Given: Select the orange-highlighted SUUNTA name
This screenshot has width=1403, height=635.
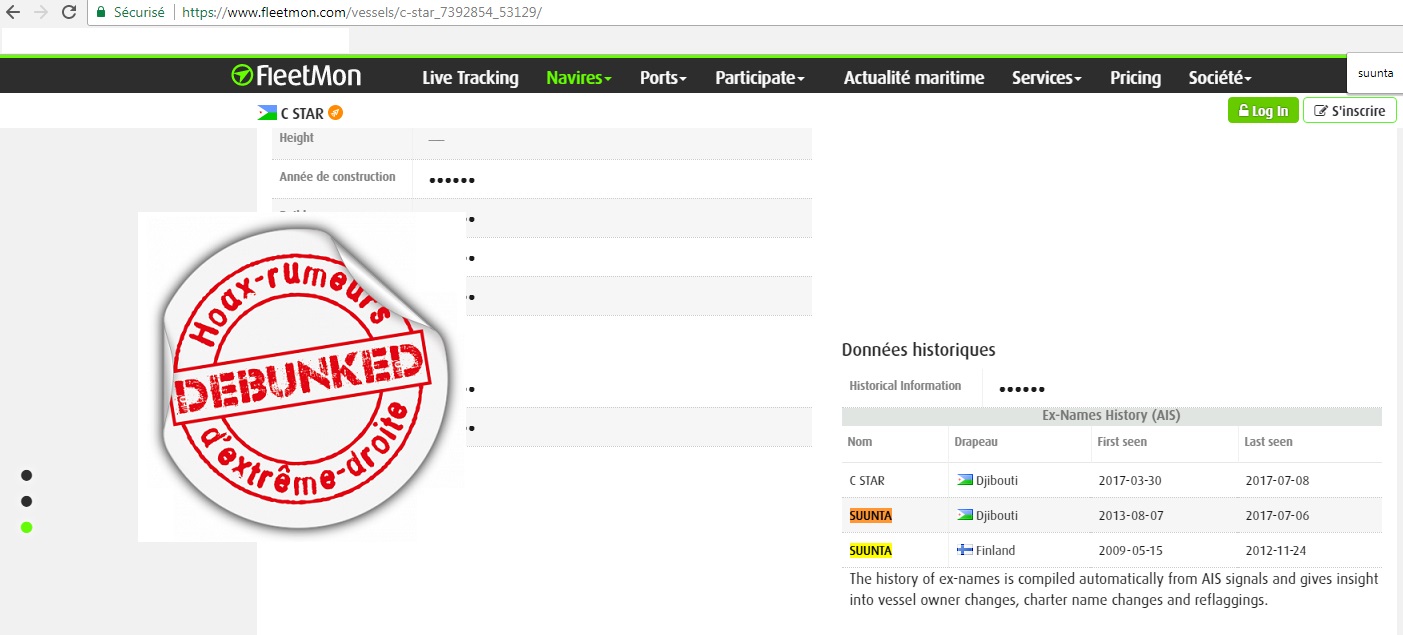Looking at the screenshot, I should [x=870, y=515].
